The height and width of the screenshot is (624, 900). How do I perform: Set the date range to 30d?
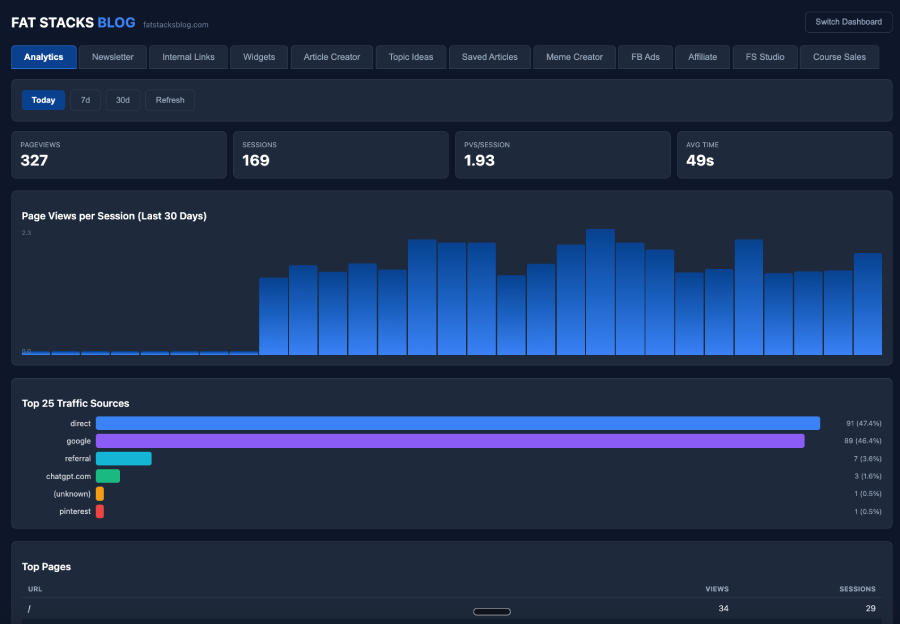pos(122,100)
